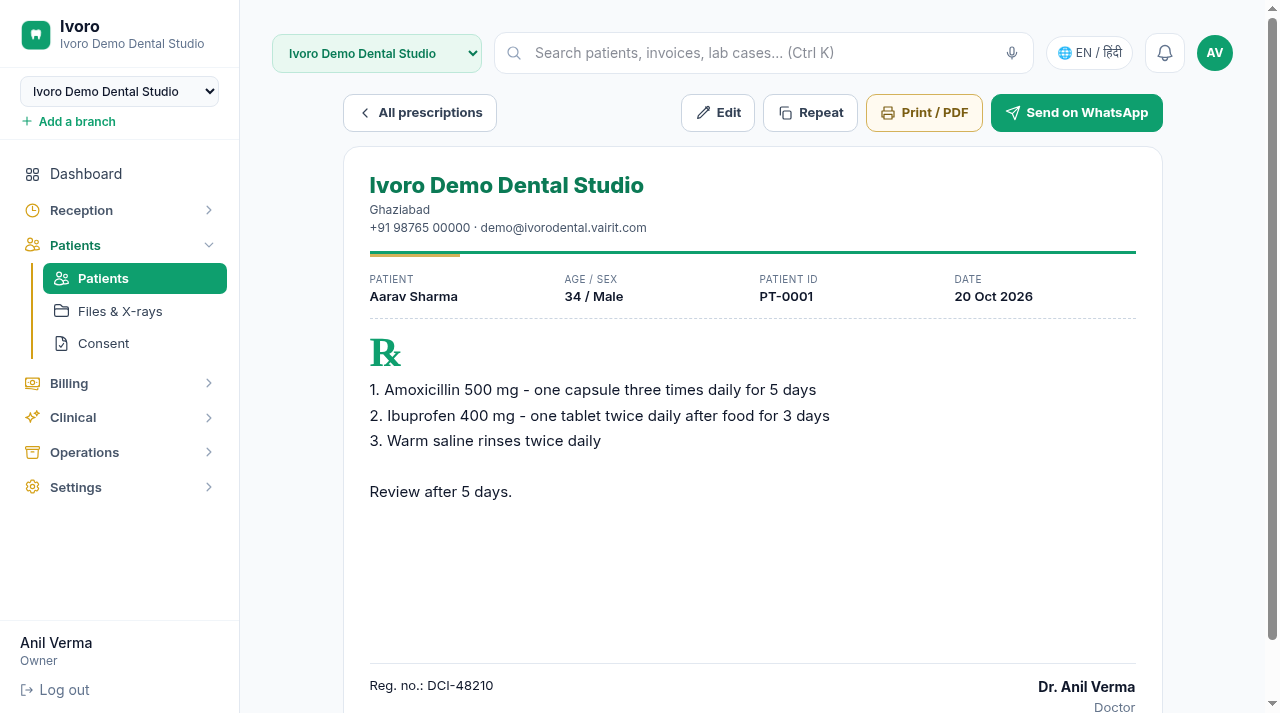The height and width of the screenshot is (713, 1280).
Task: Print or export prescription as PDF
Action: coord(924,113)
